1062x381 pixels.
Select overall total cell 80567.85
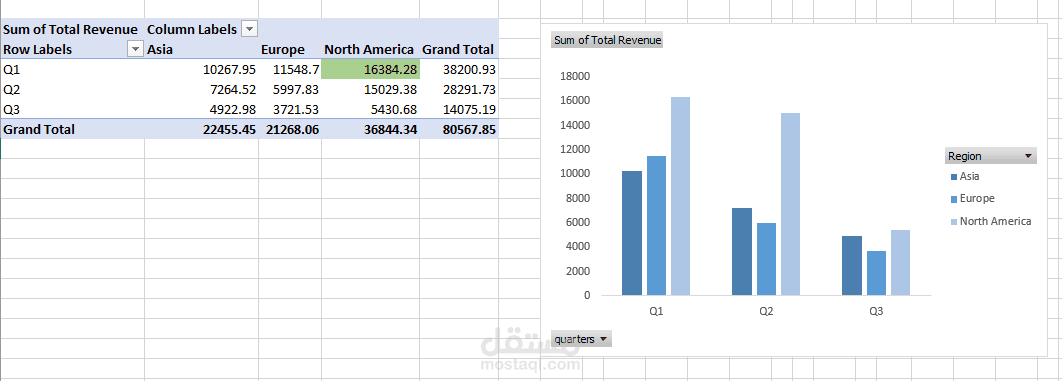(459, 129)
